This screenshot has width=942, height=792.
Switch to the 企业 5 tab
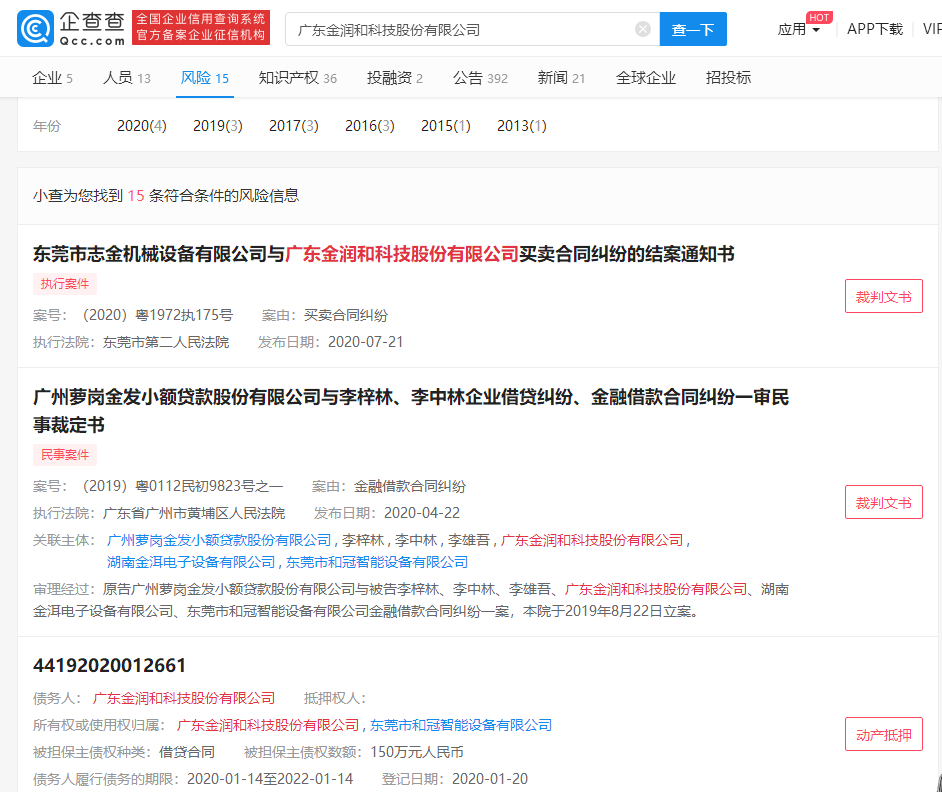coord(52,78)
